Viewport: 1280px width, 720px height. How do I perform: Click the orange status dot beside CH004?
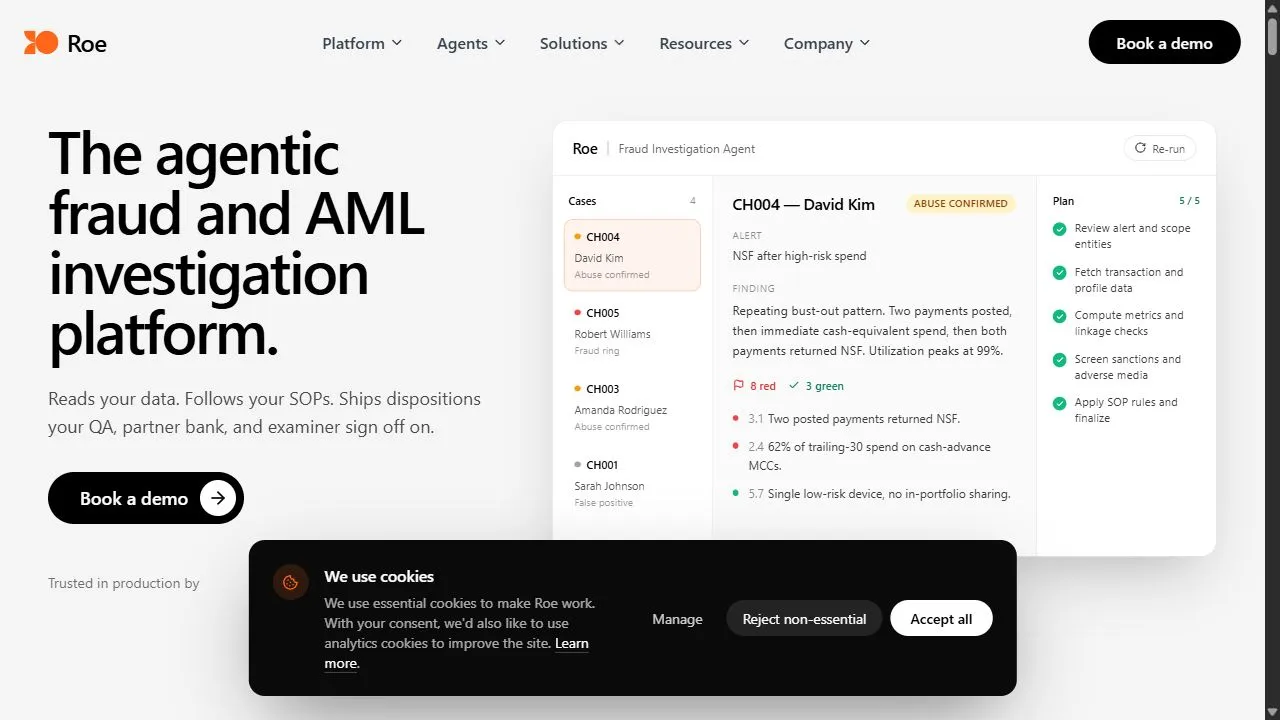coord(578,237)
